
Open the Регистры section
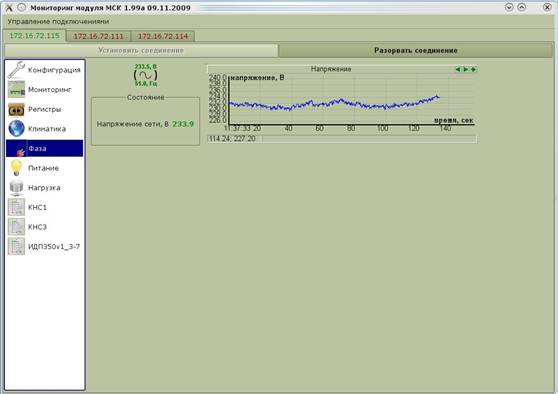[44, 109]
